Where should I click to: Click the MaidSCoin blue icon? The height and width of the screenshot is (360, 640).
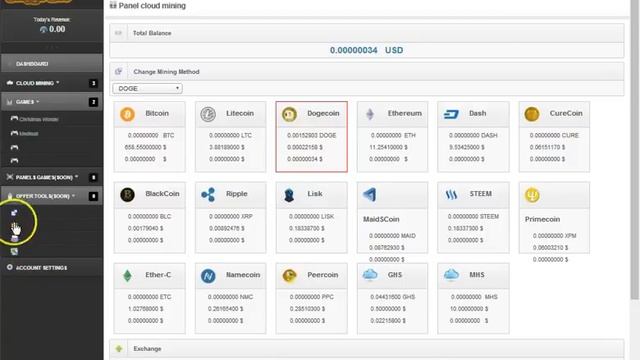click(x=369, y=194)
